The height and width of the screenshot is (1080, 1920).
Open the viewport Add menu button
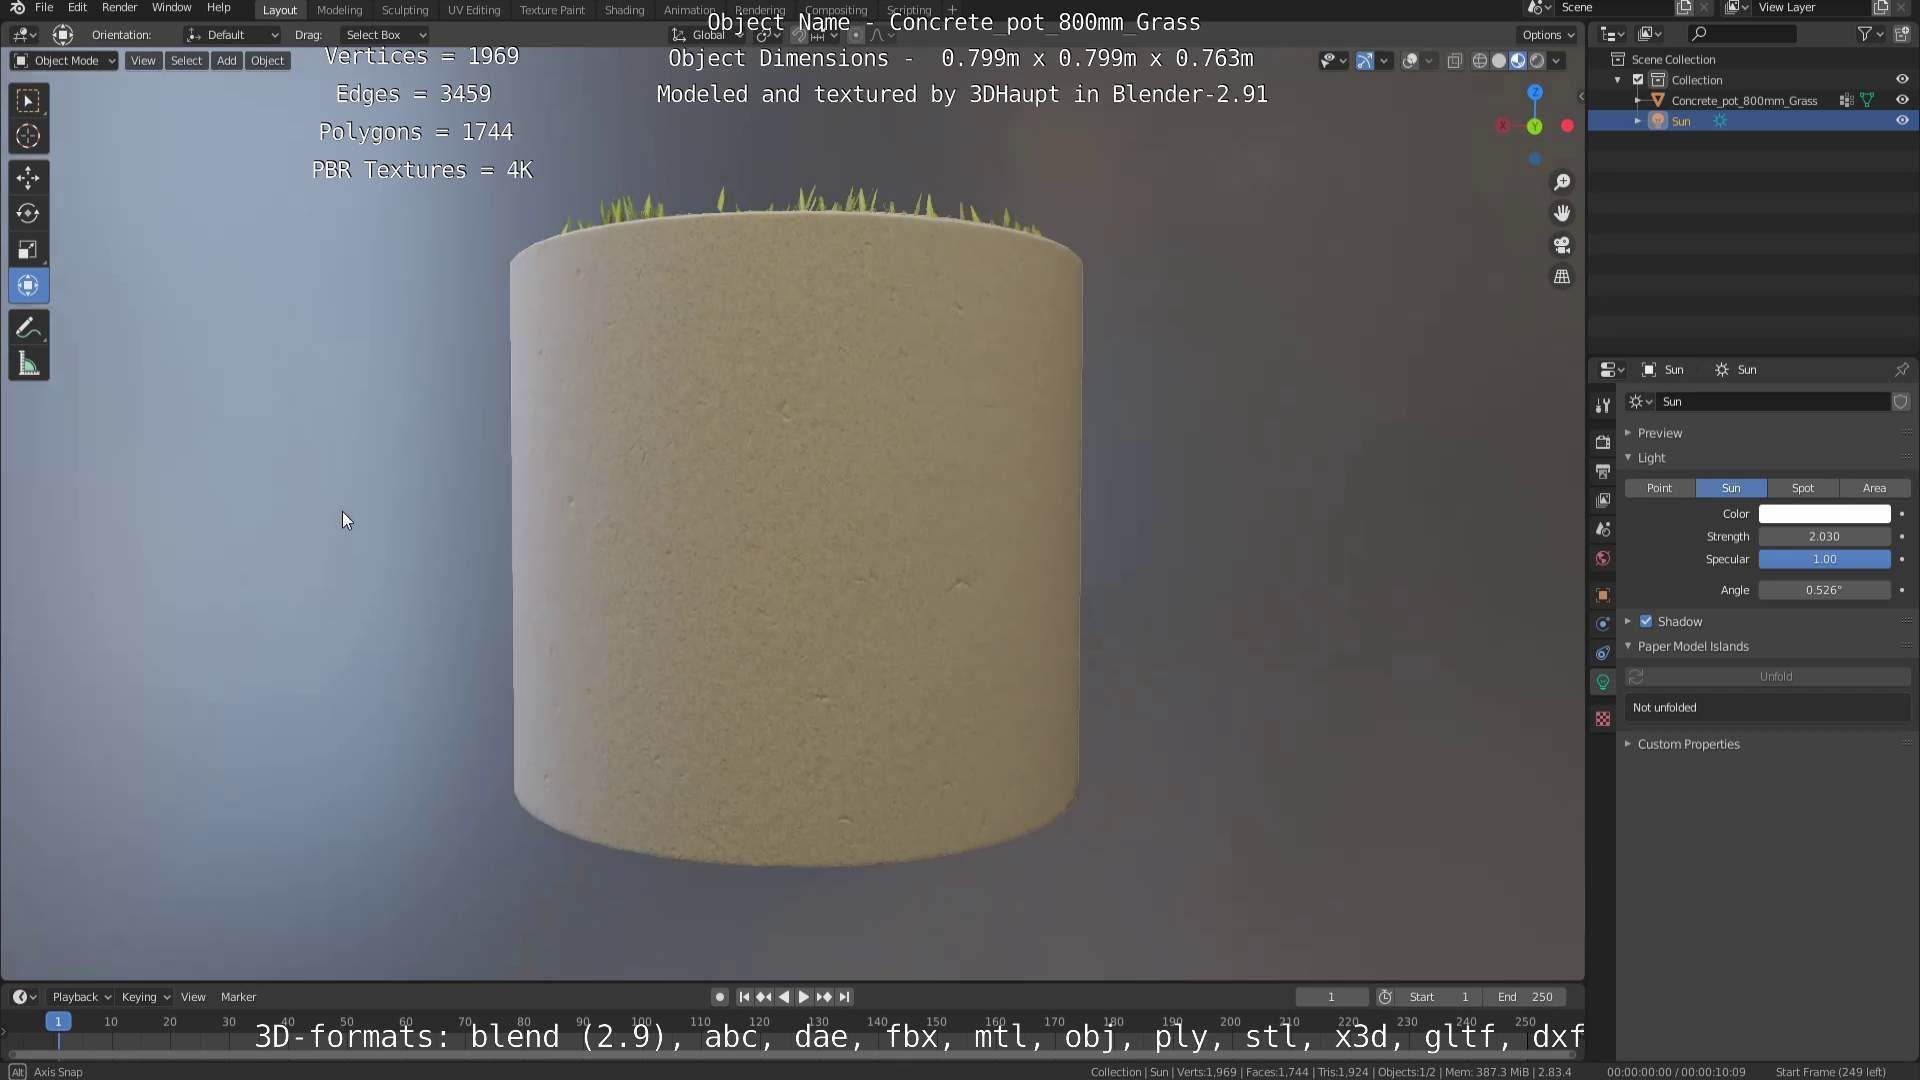tap(227, 61)
